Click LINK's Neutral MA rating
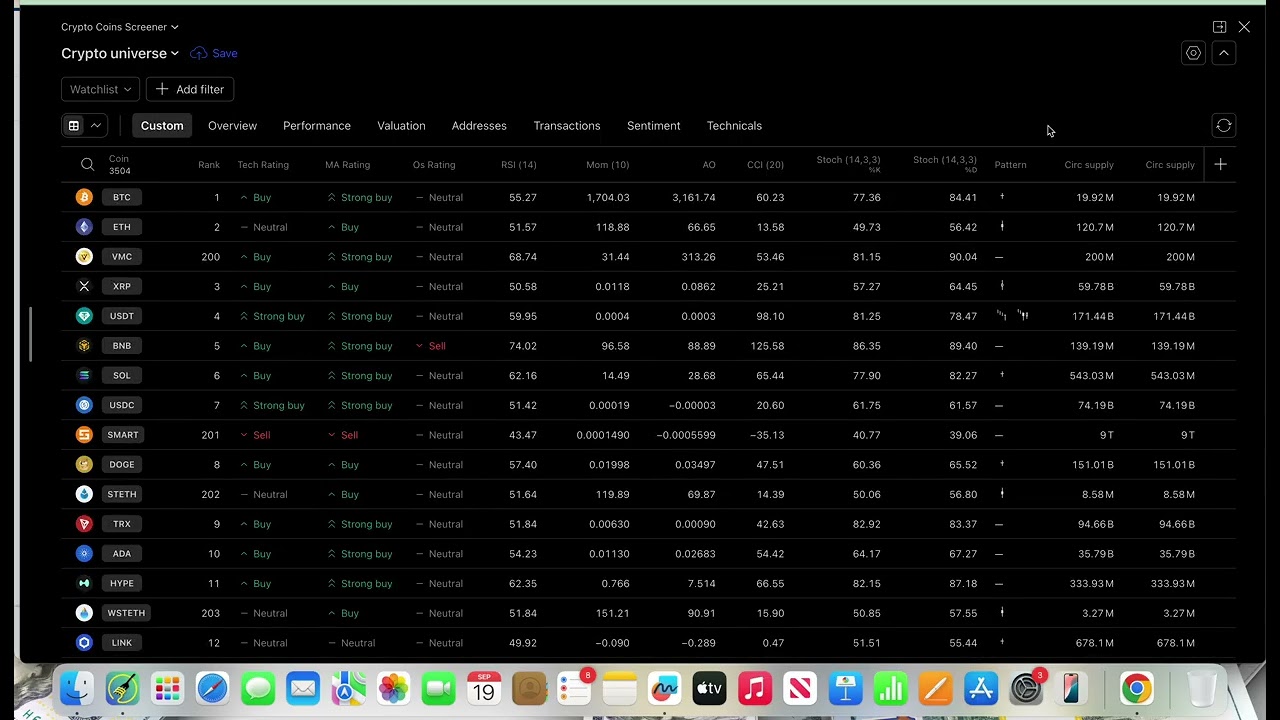This screenshot has height=720, width=1280. click(x=351, y=643)
